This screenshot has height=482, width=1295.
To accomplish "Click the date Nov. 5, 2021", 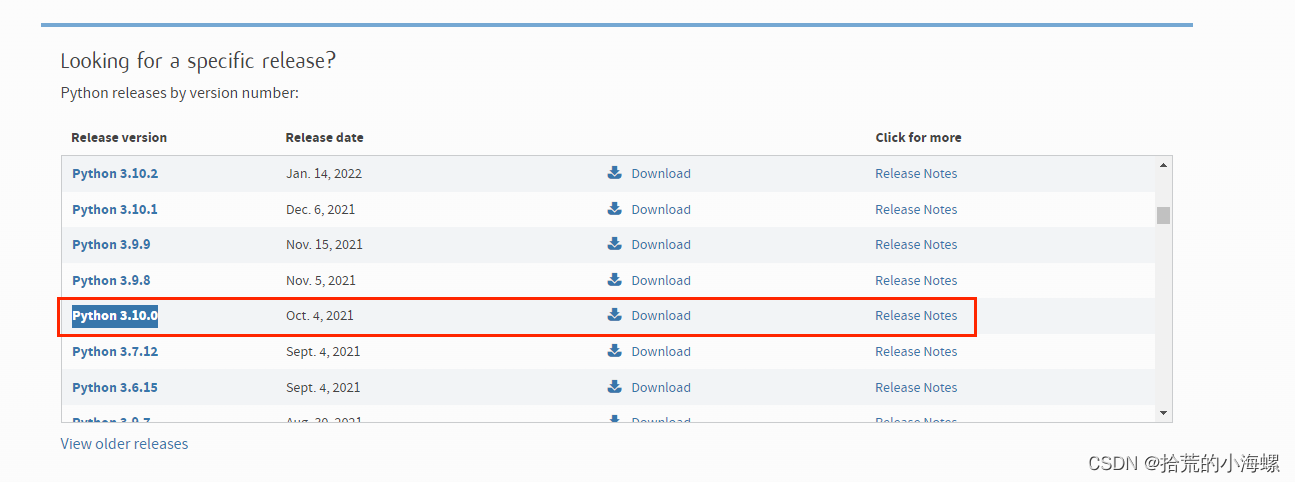I will coord(320,280).
